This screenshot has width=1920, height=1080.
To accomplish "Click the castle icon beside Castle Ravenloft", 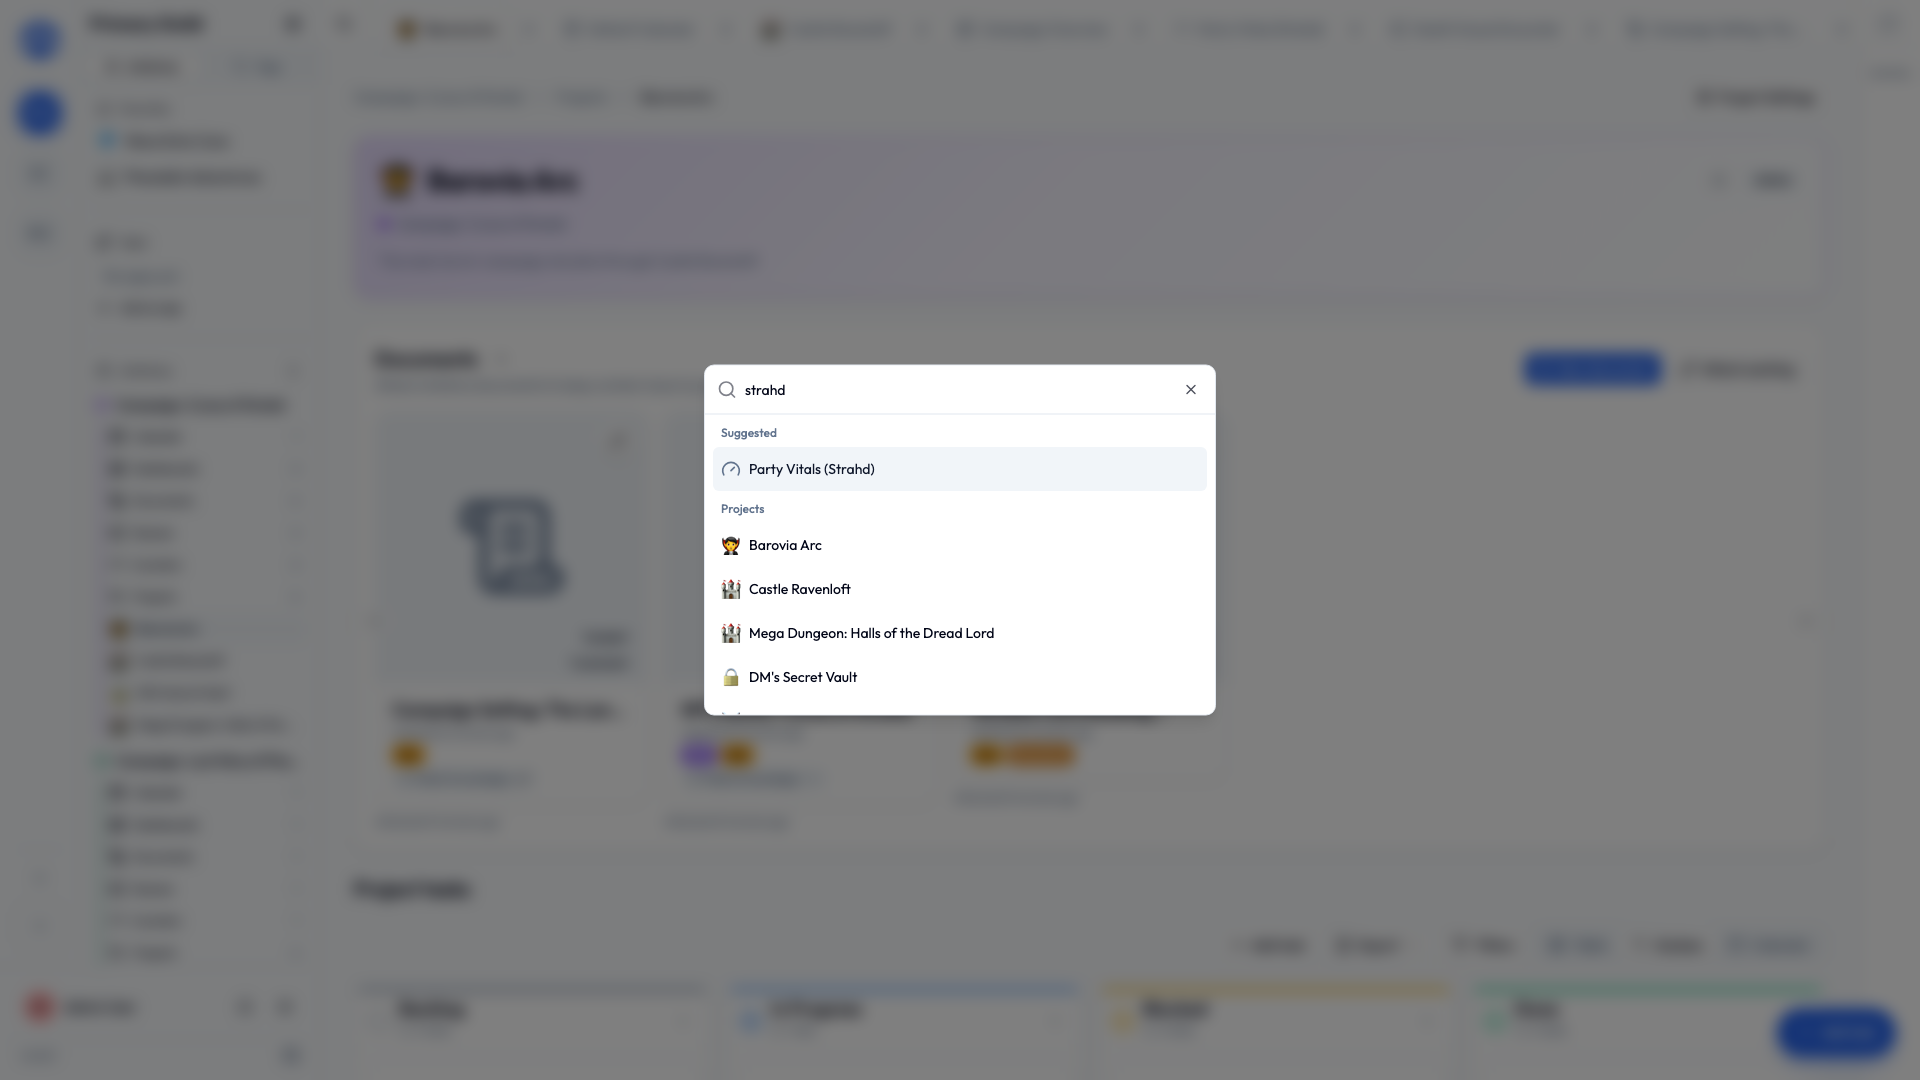I will 731,589.
